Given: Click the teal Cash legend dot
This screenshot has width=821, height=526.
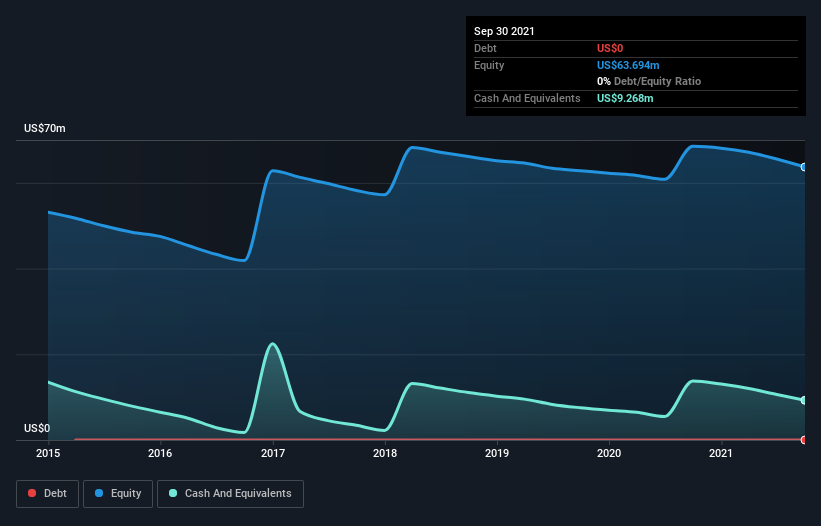Looking at the screenshot, I should [173, 493].
